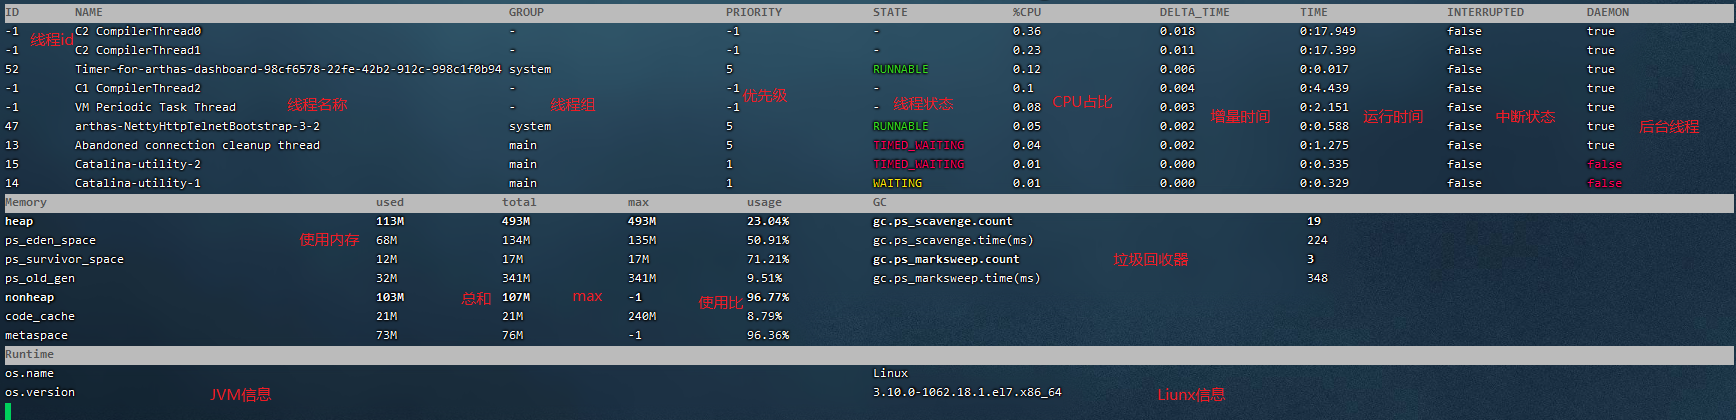Select thread name C2 CompilerThread1
Screen dimensions: 1736x420
[x=138, y=50]
